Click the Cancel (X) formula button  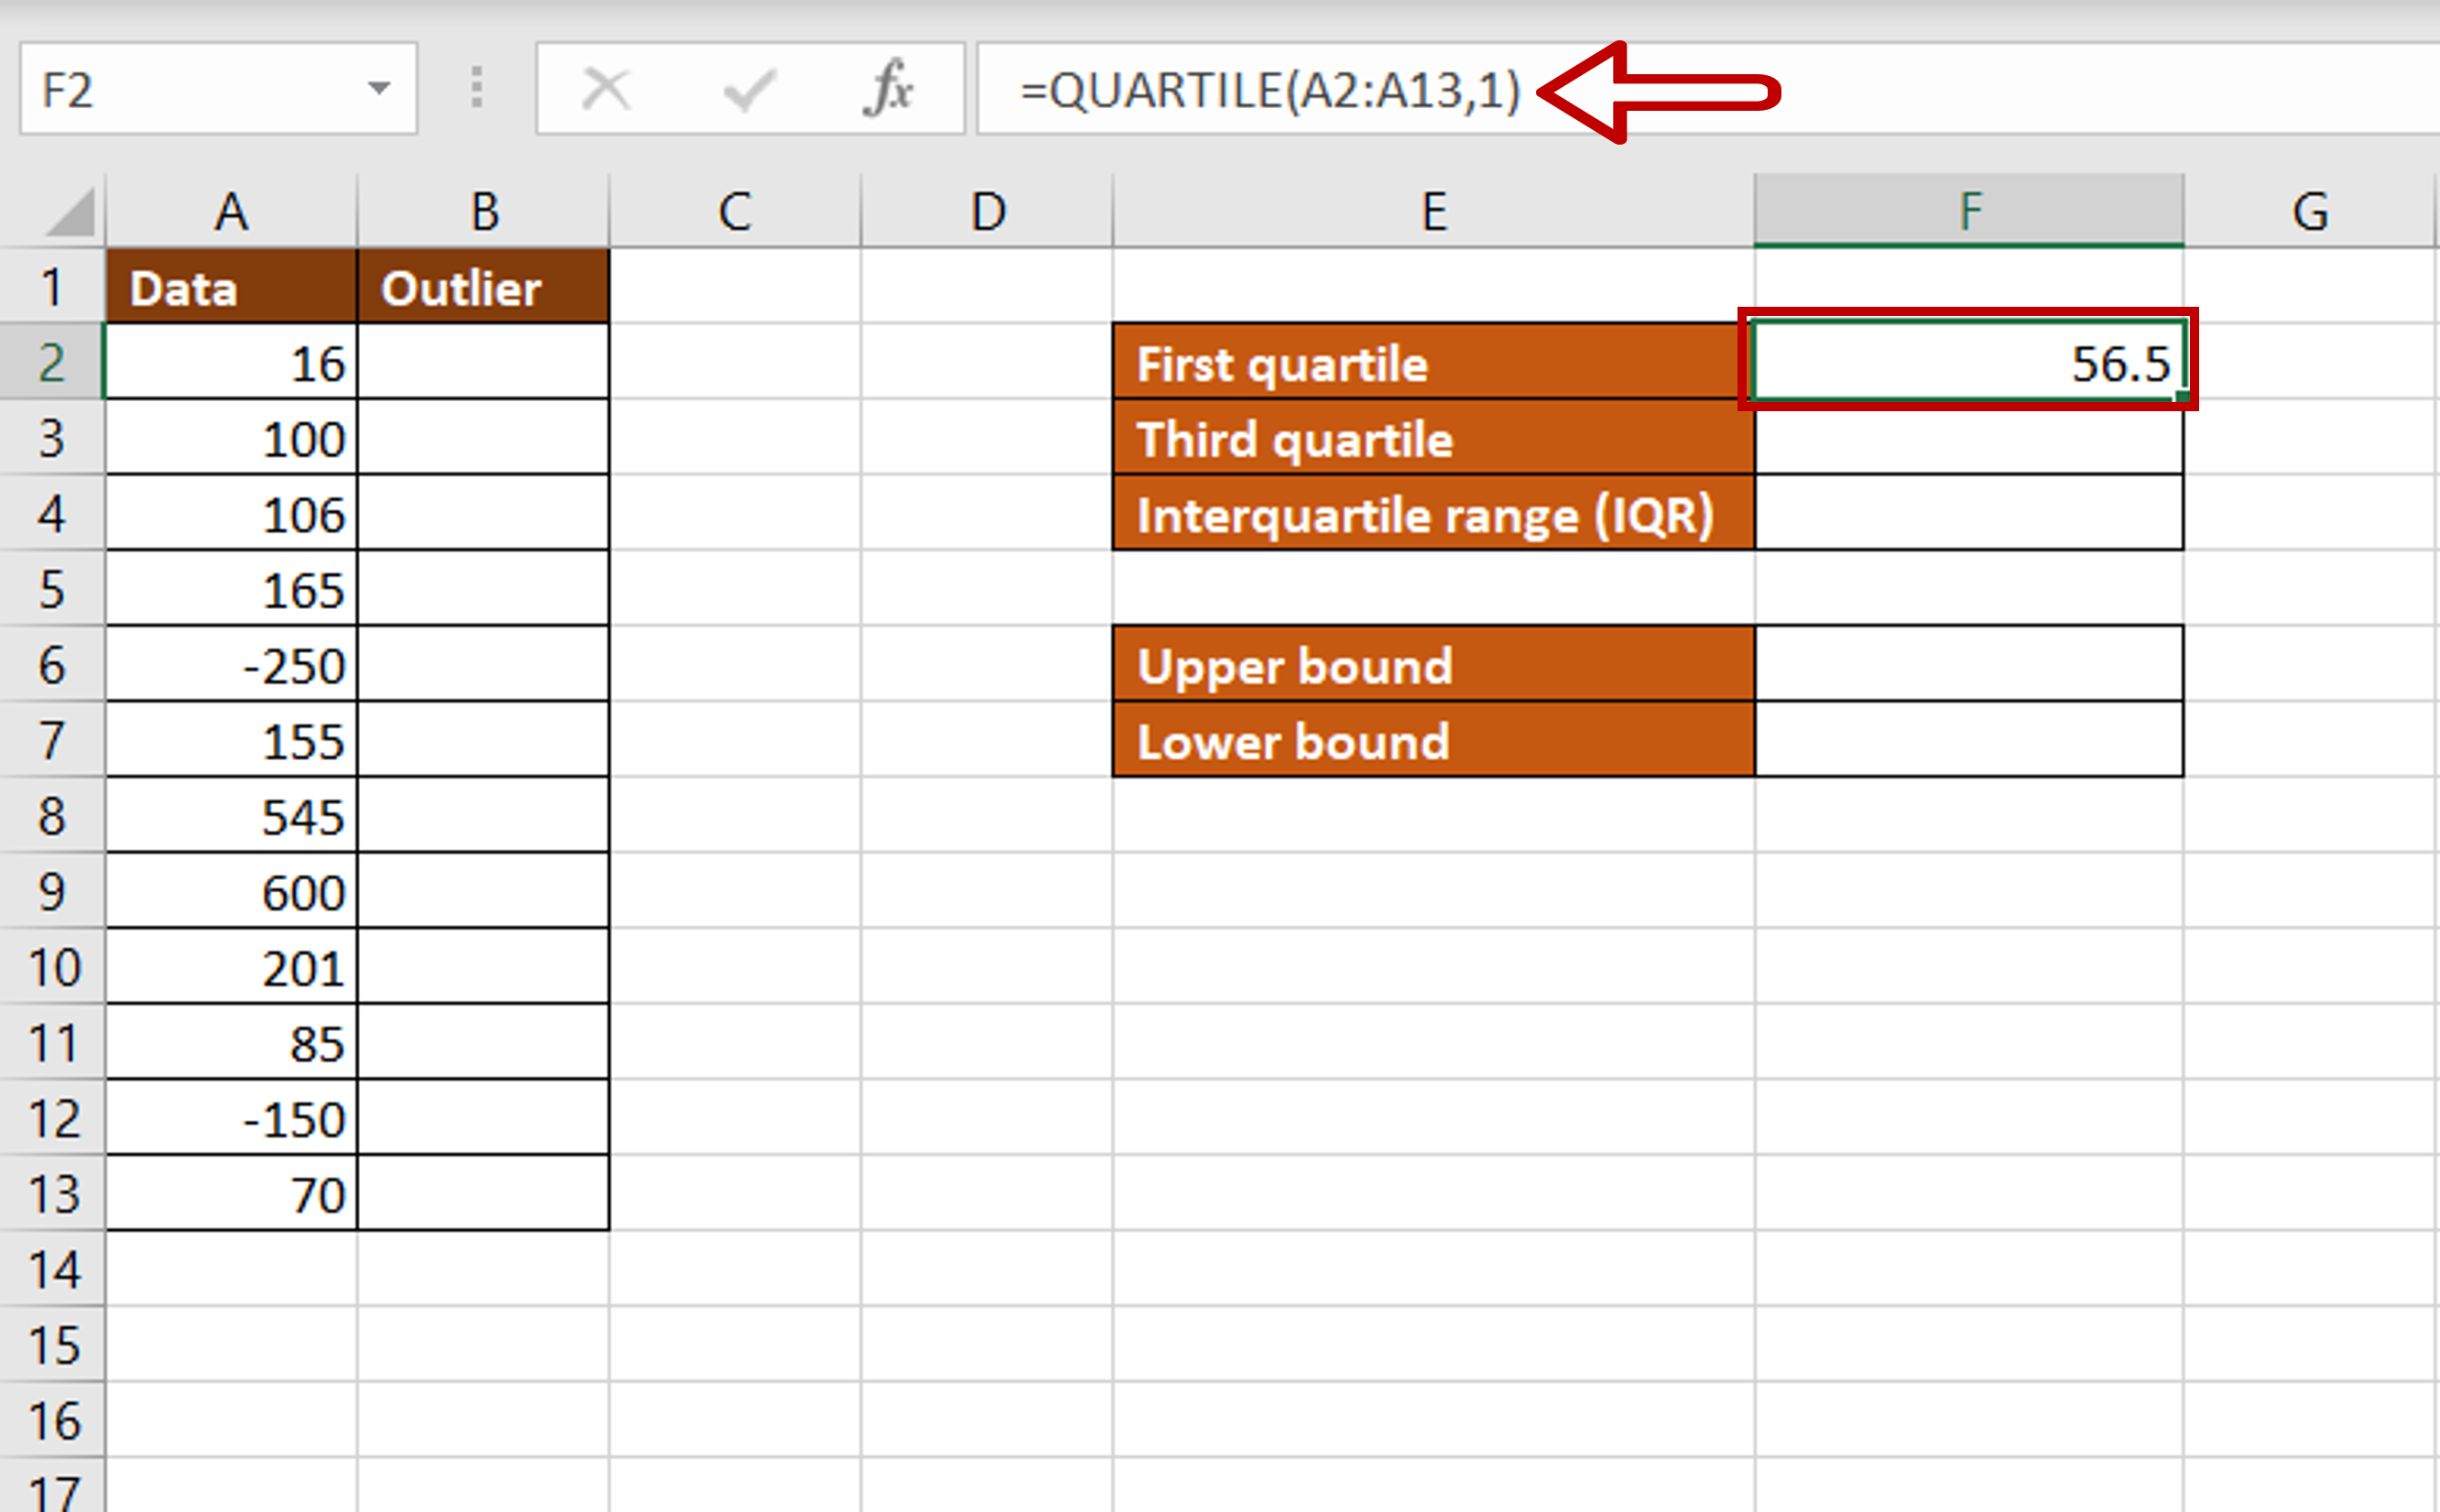coord(605,90)
